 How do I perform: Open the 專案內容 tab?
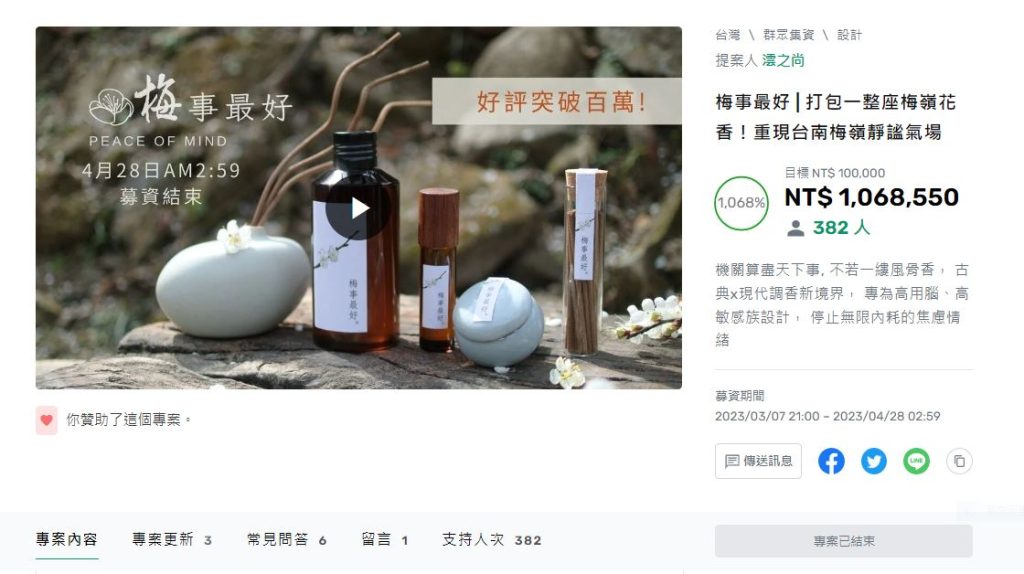[67, 540]
